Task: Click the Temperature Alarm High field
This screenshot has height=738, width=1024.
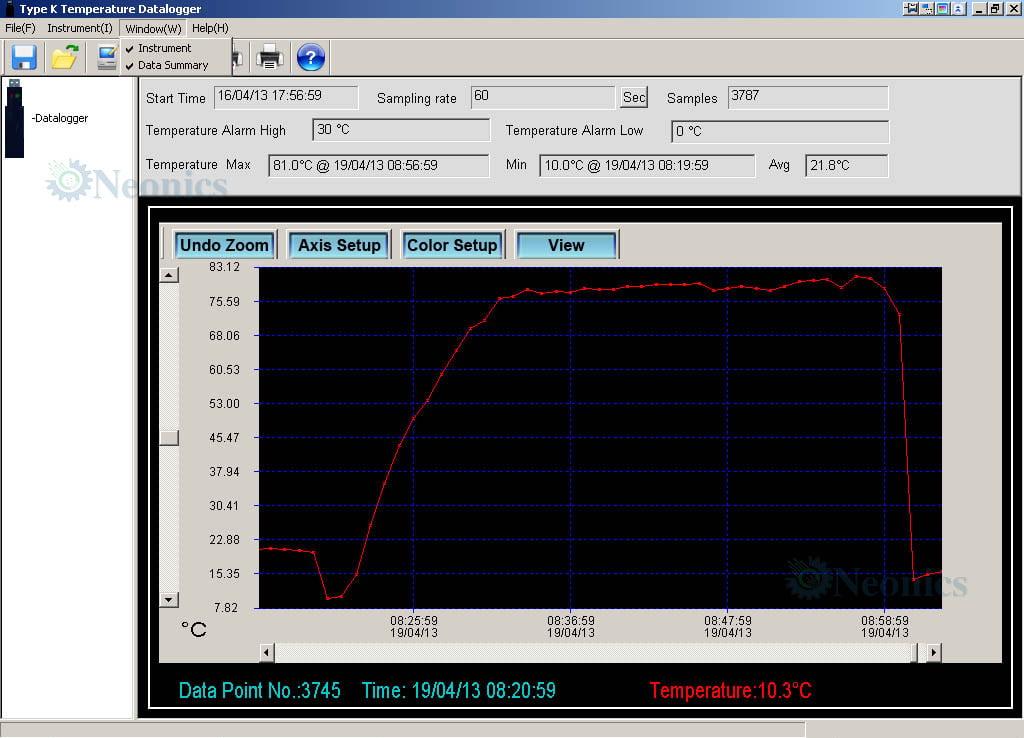Action: pos(401,129)
